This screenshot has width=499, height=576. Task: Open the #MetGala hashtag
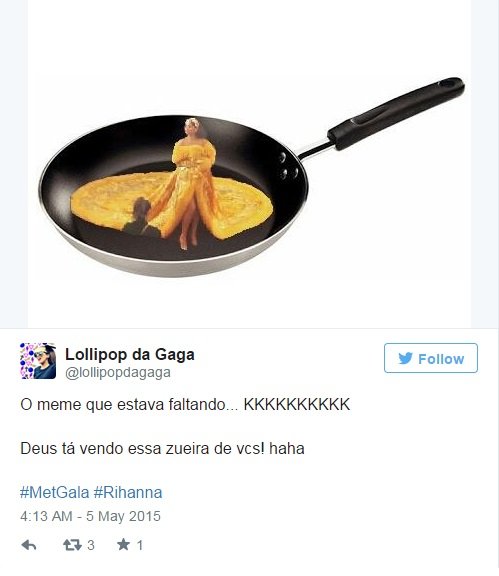(55, 493)
